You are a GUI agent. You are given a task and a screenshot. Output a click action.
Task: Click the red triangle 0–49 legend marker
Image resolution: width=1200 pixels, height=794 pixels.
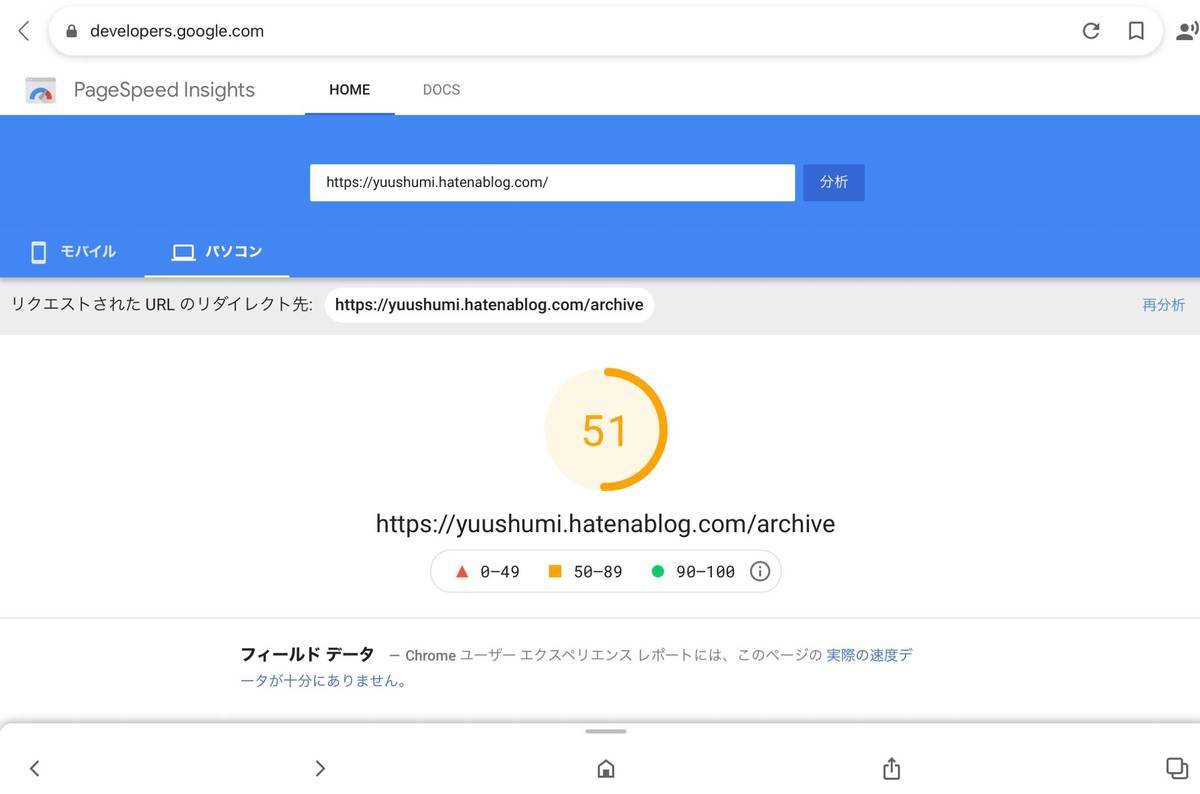(462, 572)
